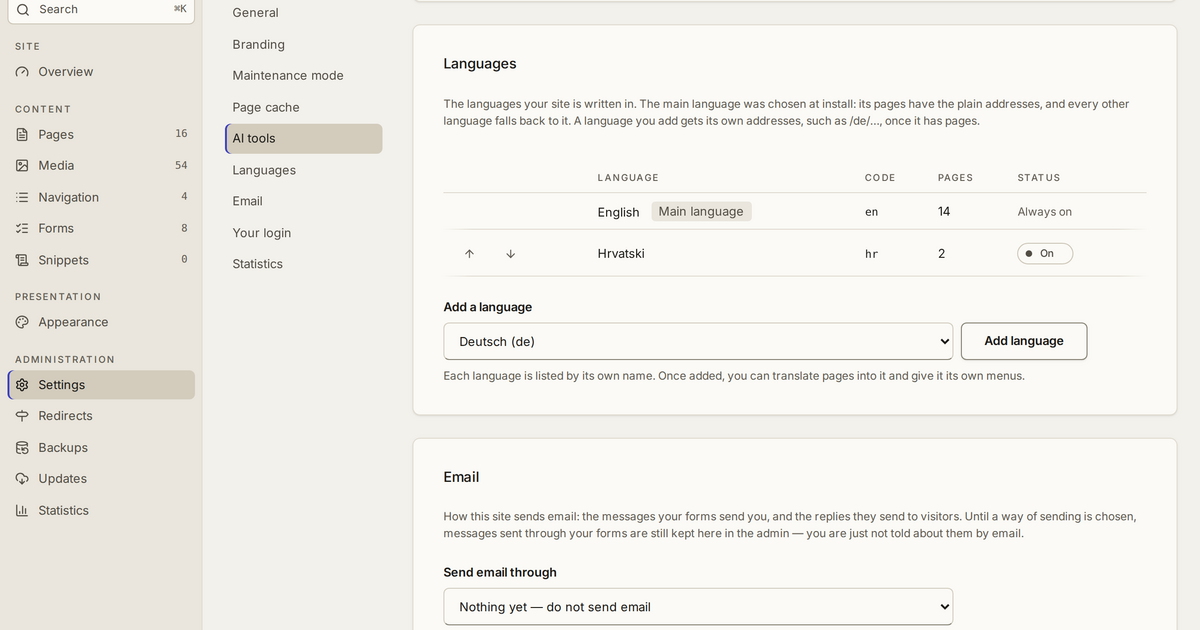Open Overview in the sidebar

click(x=101, y=72)
